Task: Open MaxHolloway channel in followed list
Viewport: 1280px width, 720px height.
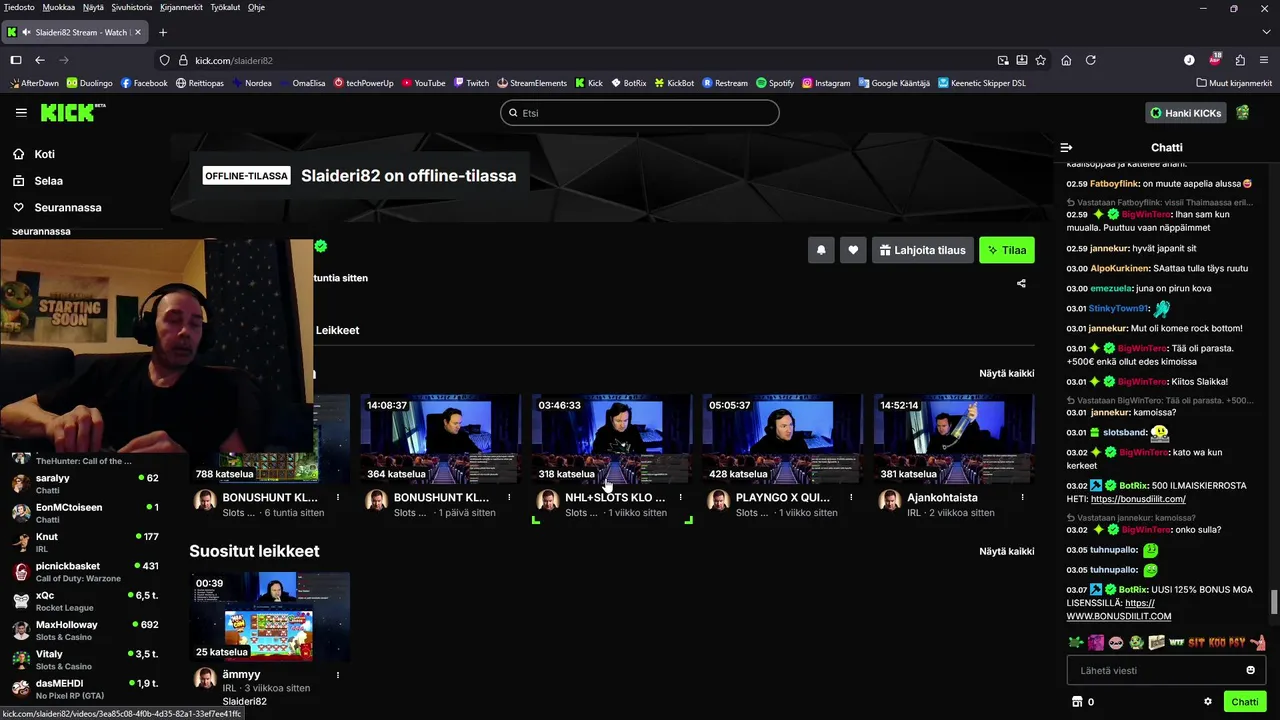Action: tap(84, 630)
